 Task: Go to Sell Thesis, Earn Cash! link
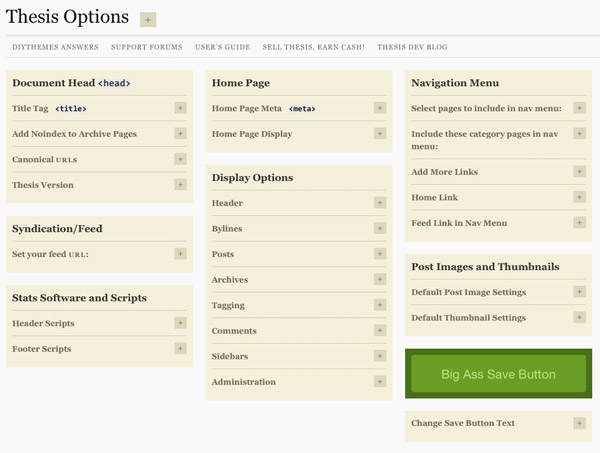(313, 47)
